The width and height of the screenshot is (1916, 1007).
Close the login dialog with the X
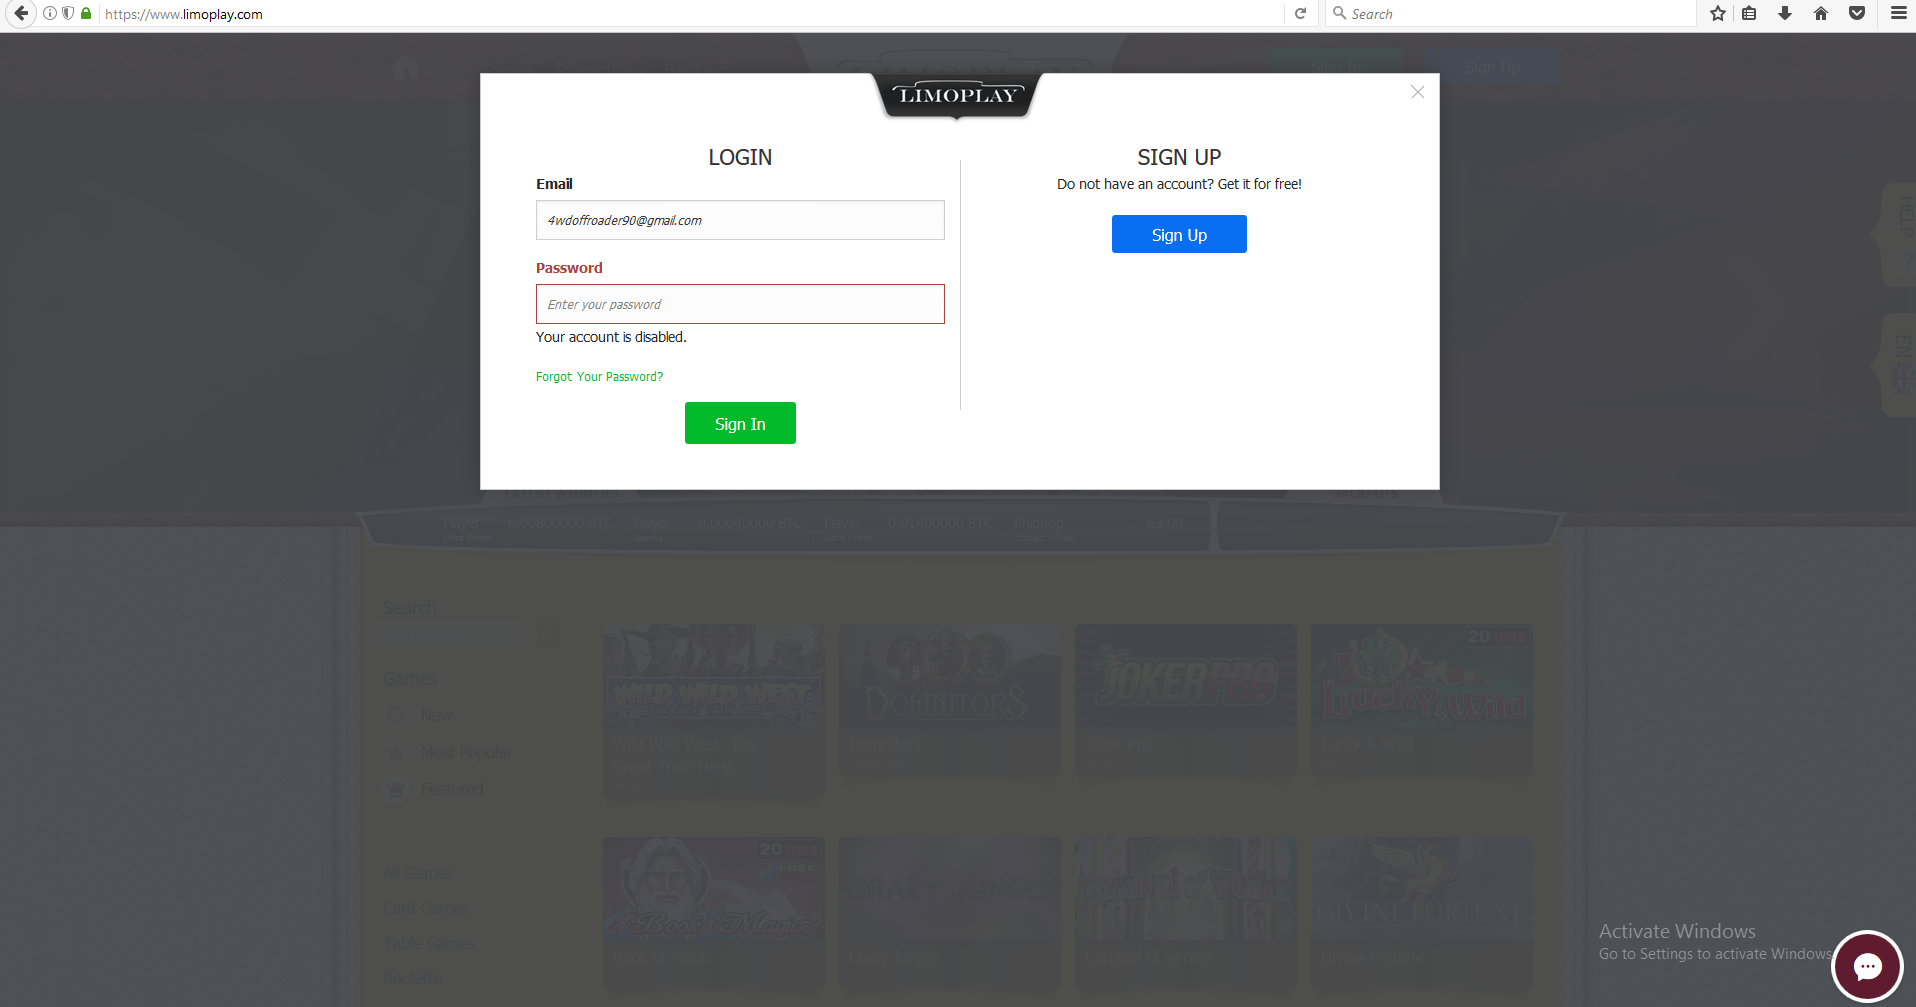[1417, 92]
